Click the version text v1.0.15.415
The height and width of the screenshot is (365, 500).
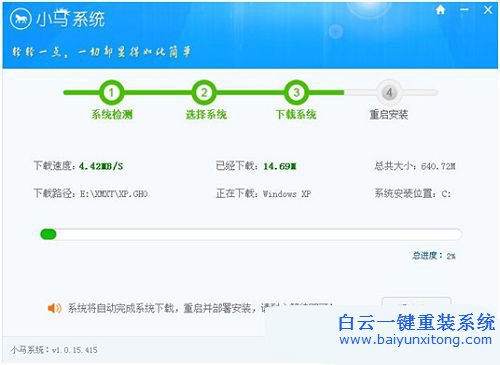(75, 350)
